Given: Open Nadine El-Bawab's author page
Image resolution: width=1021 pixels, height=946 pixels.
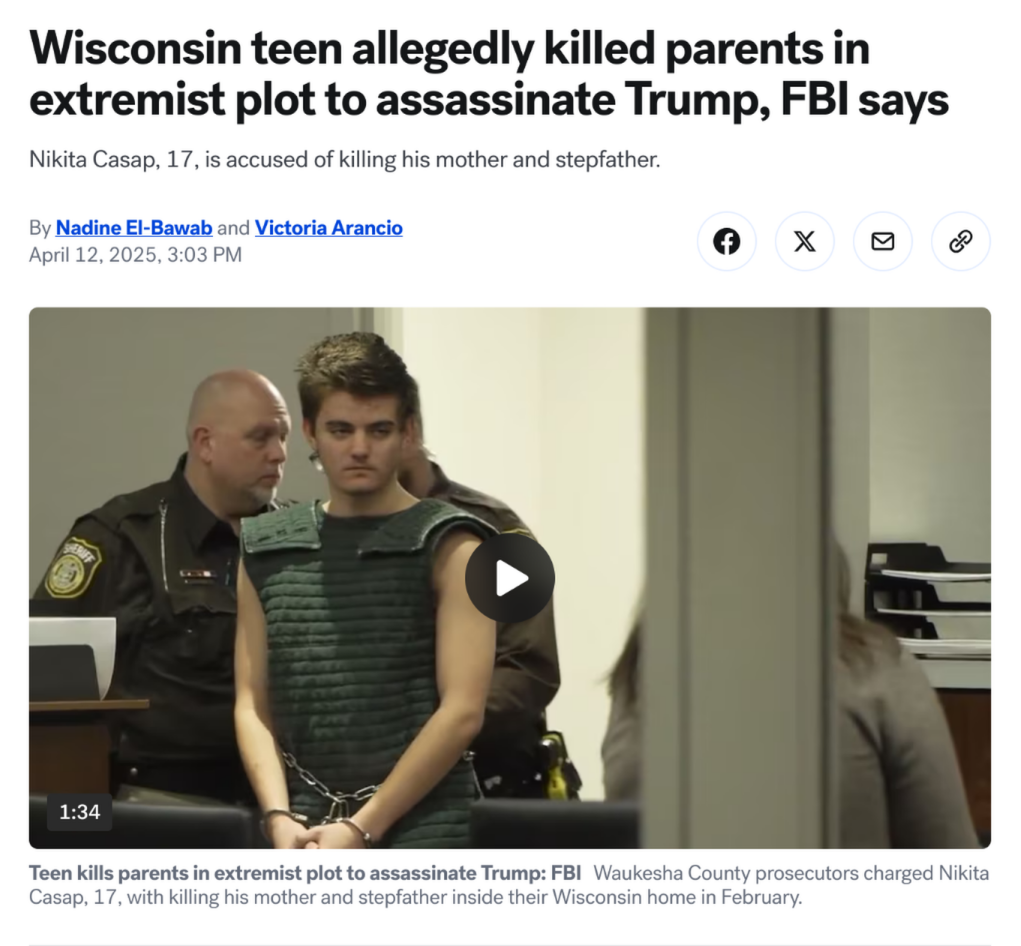Looking at the screenshot, I should point(134,227).
